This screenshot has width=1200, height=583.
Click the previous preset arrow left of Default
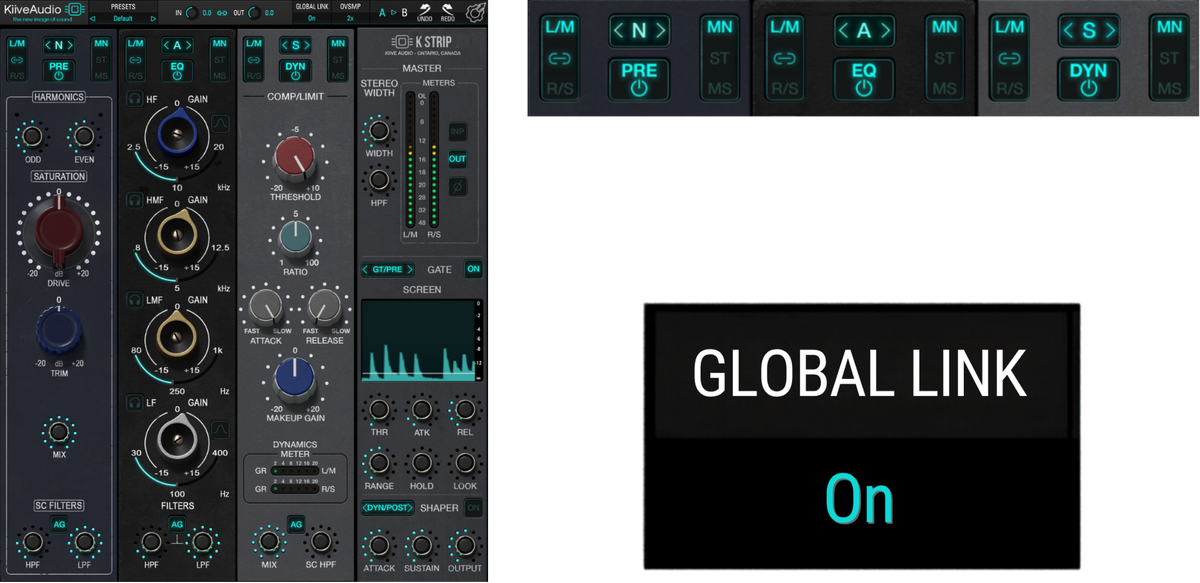pos(92,18)
